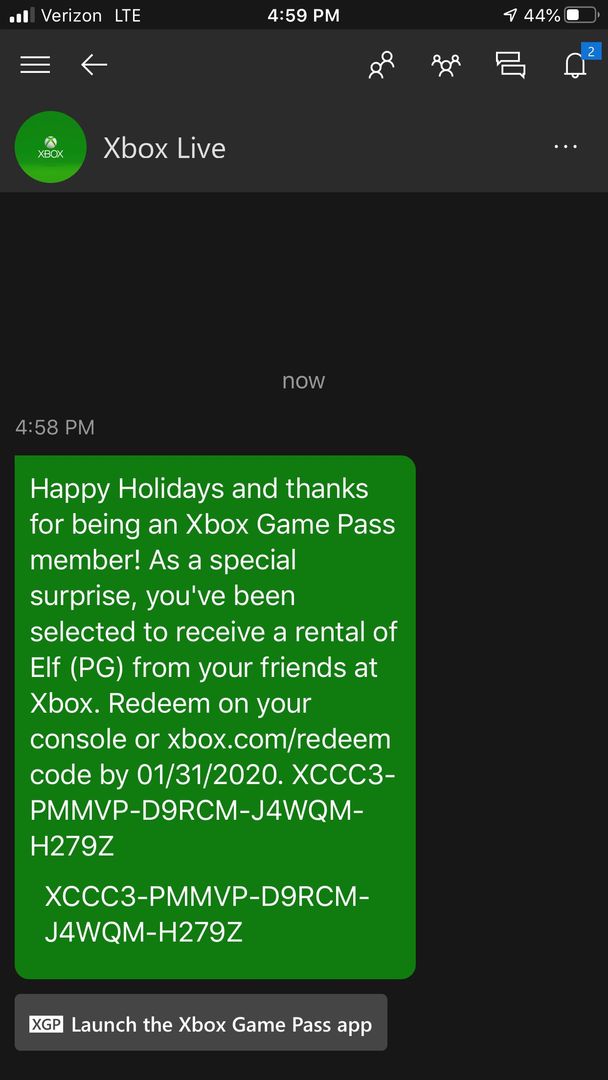
Task: Tap the Verizon signal strength indicator
Action: tap(22, 15)
